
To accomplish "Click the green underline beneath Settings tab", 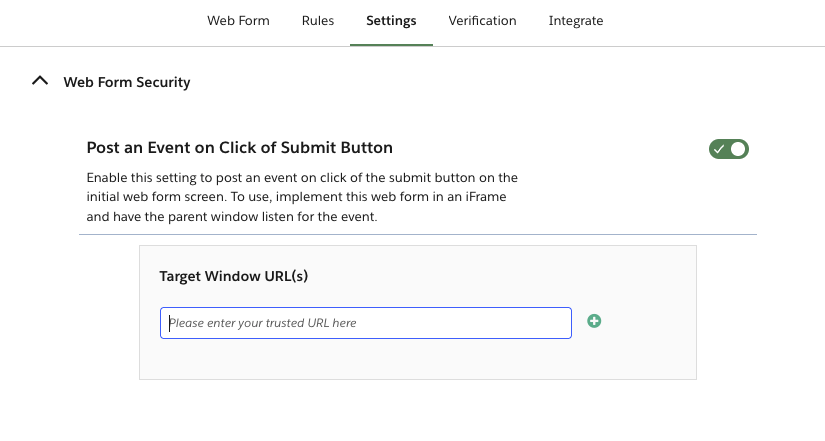I will 391,44.
